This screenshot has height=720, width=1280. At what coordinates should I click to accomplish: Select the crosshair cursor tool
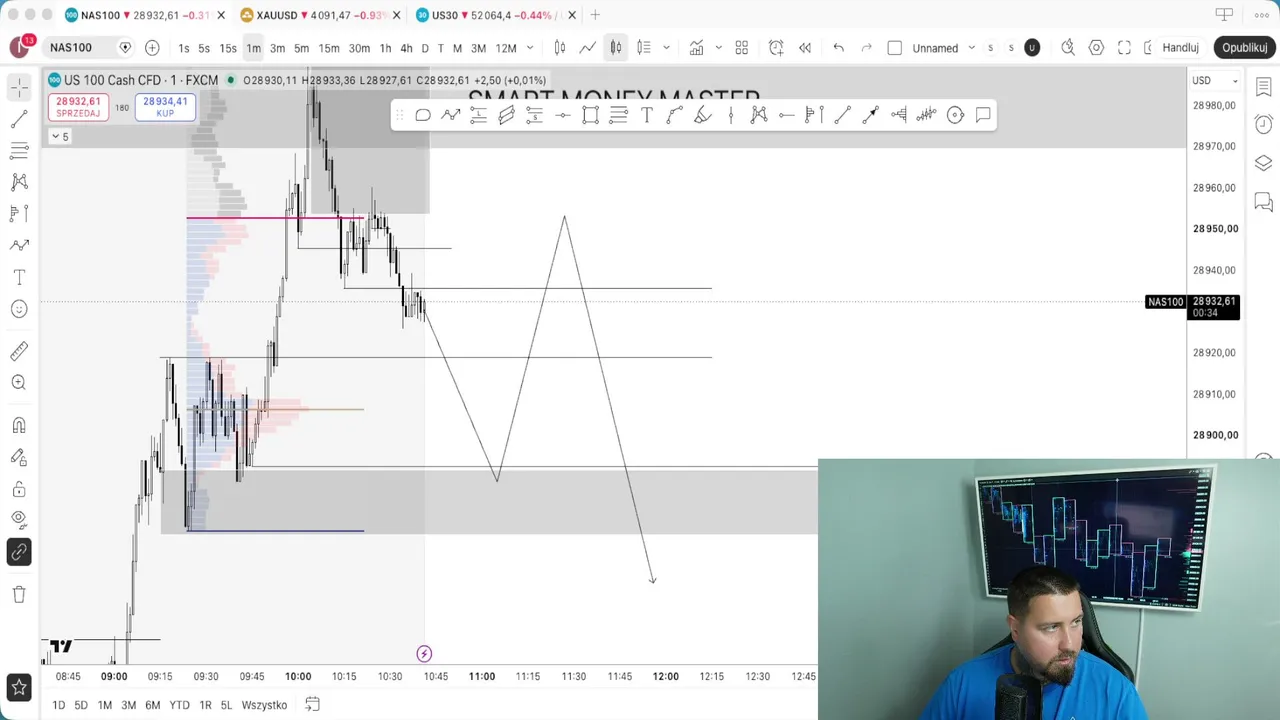click(x=19, y=88)
